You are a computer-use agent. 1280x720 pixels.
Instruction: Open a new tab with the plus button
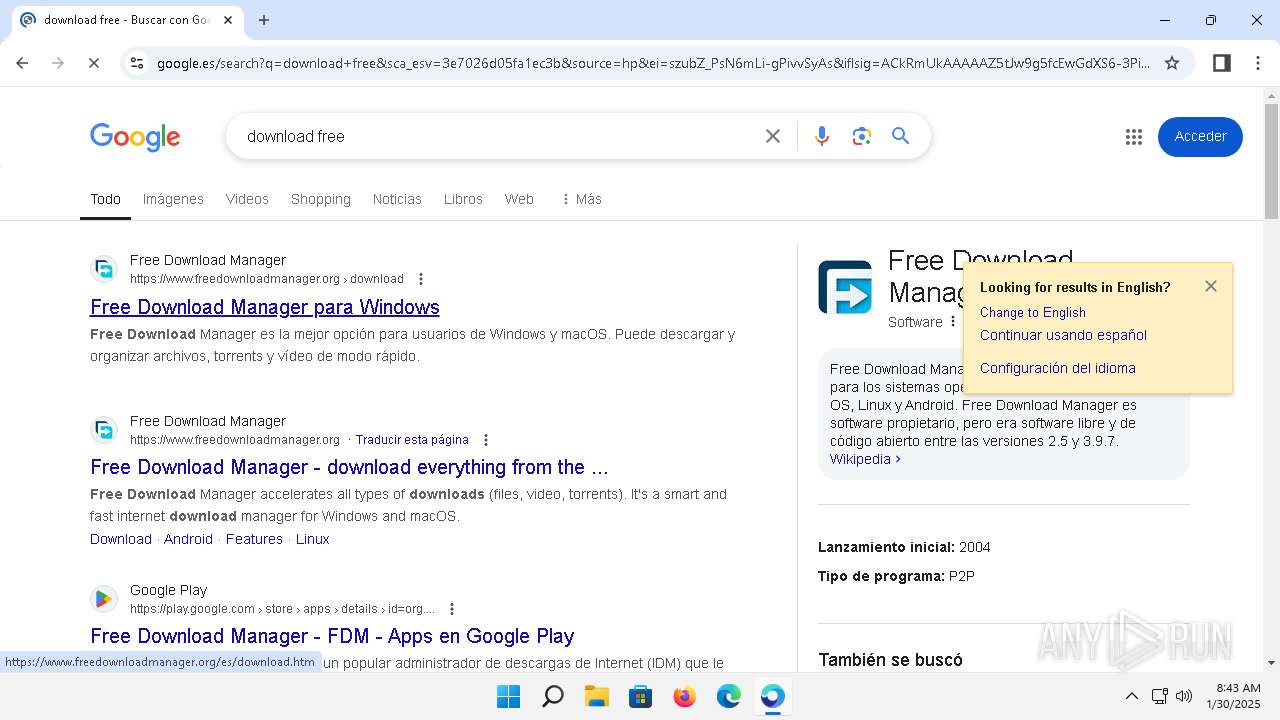264,20
